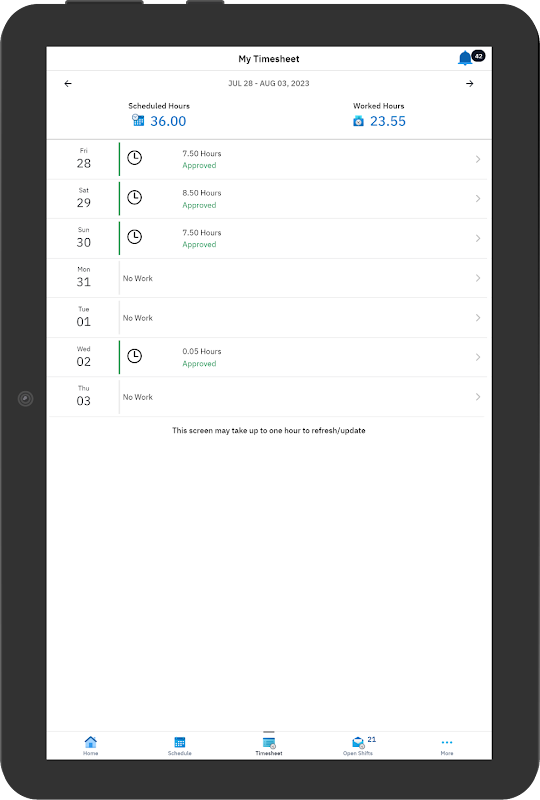Expand Wed 02 entry chevron
Screen dimensions: 540x800
[x=478, y=357]
